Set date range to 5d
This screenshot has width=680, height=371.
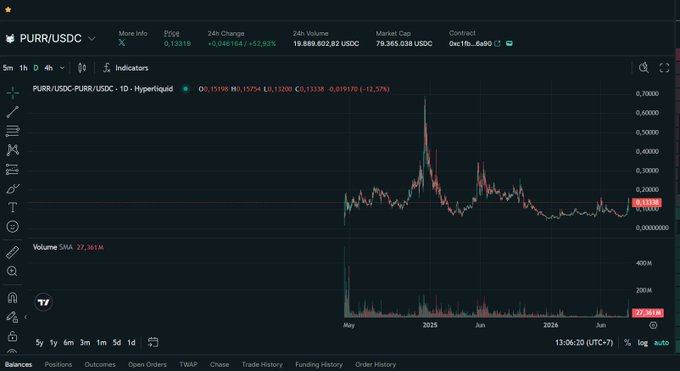(117, 343)
